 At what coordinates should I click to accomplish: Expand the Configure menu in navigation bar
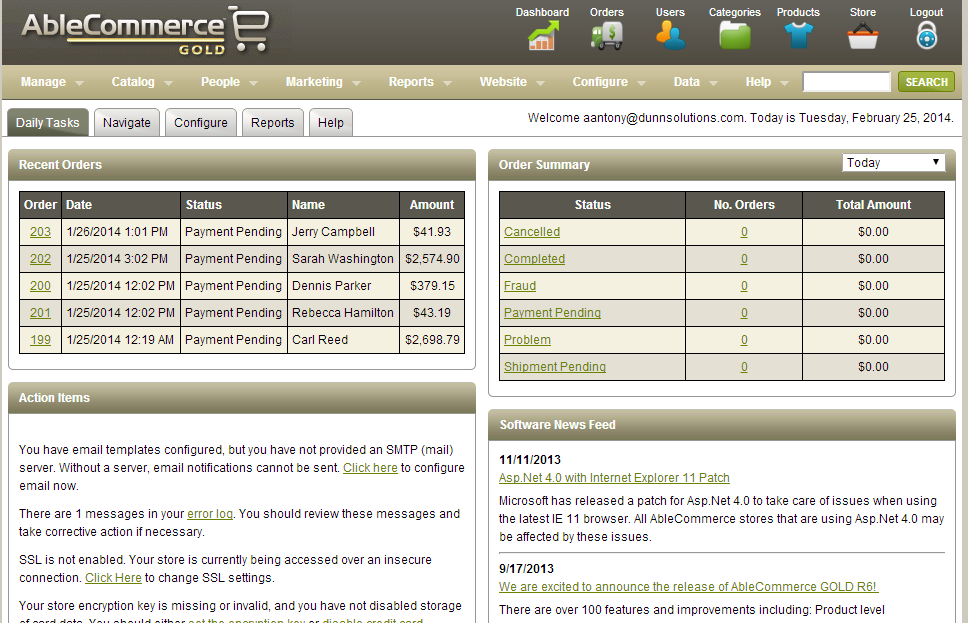609,82
